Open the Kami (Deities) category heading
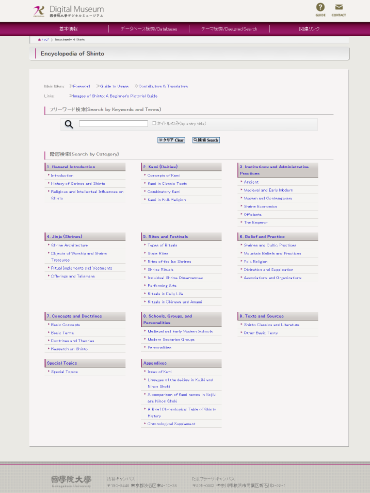The width and height of the screenshot is (370, 493). coord(160,167)
